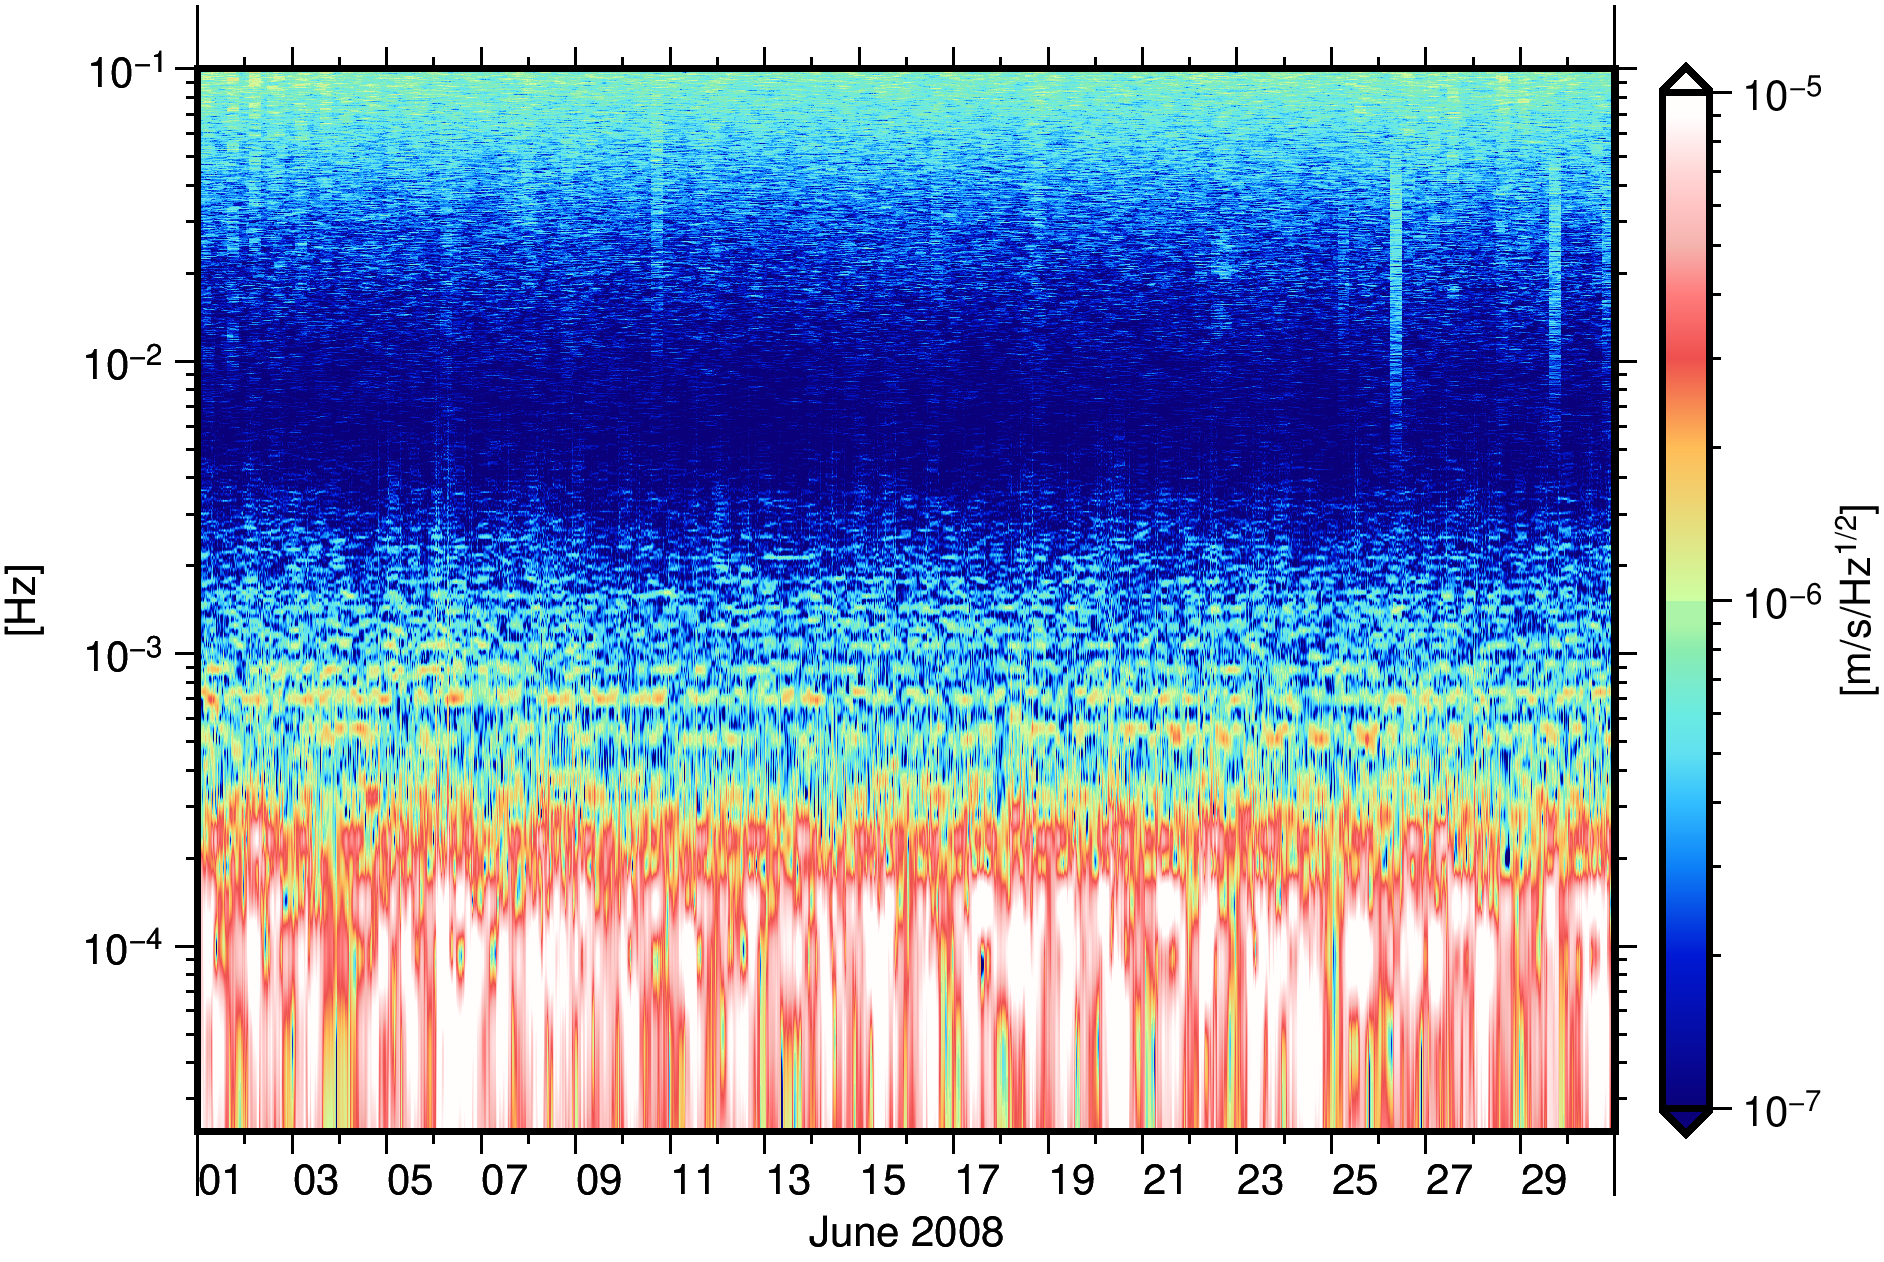Click the "June 2008" x-axis title
Viewport: 1884px width, 1262px height.
[906, 1232]
